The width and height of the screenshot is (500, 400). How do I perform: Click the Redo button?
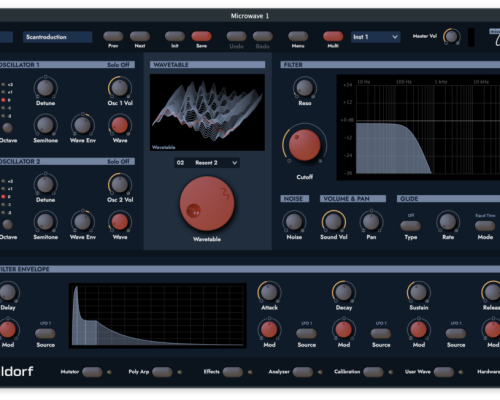point(263,36)
